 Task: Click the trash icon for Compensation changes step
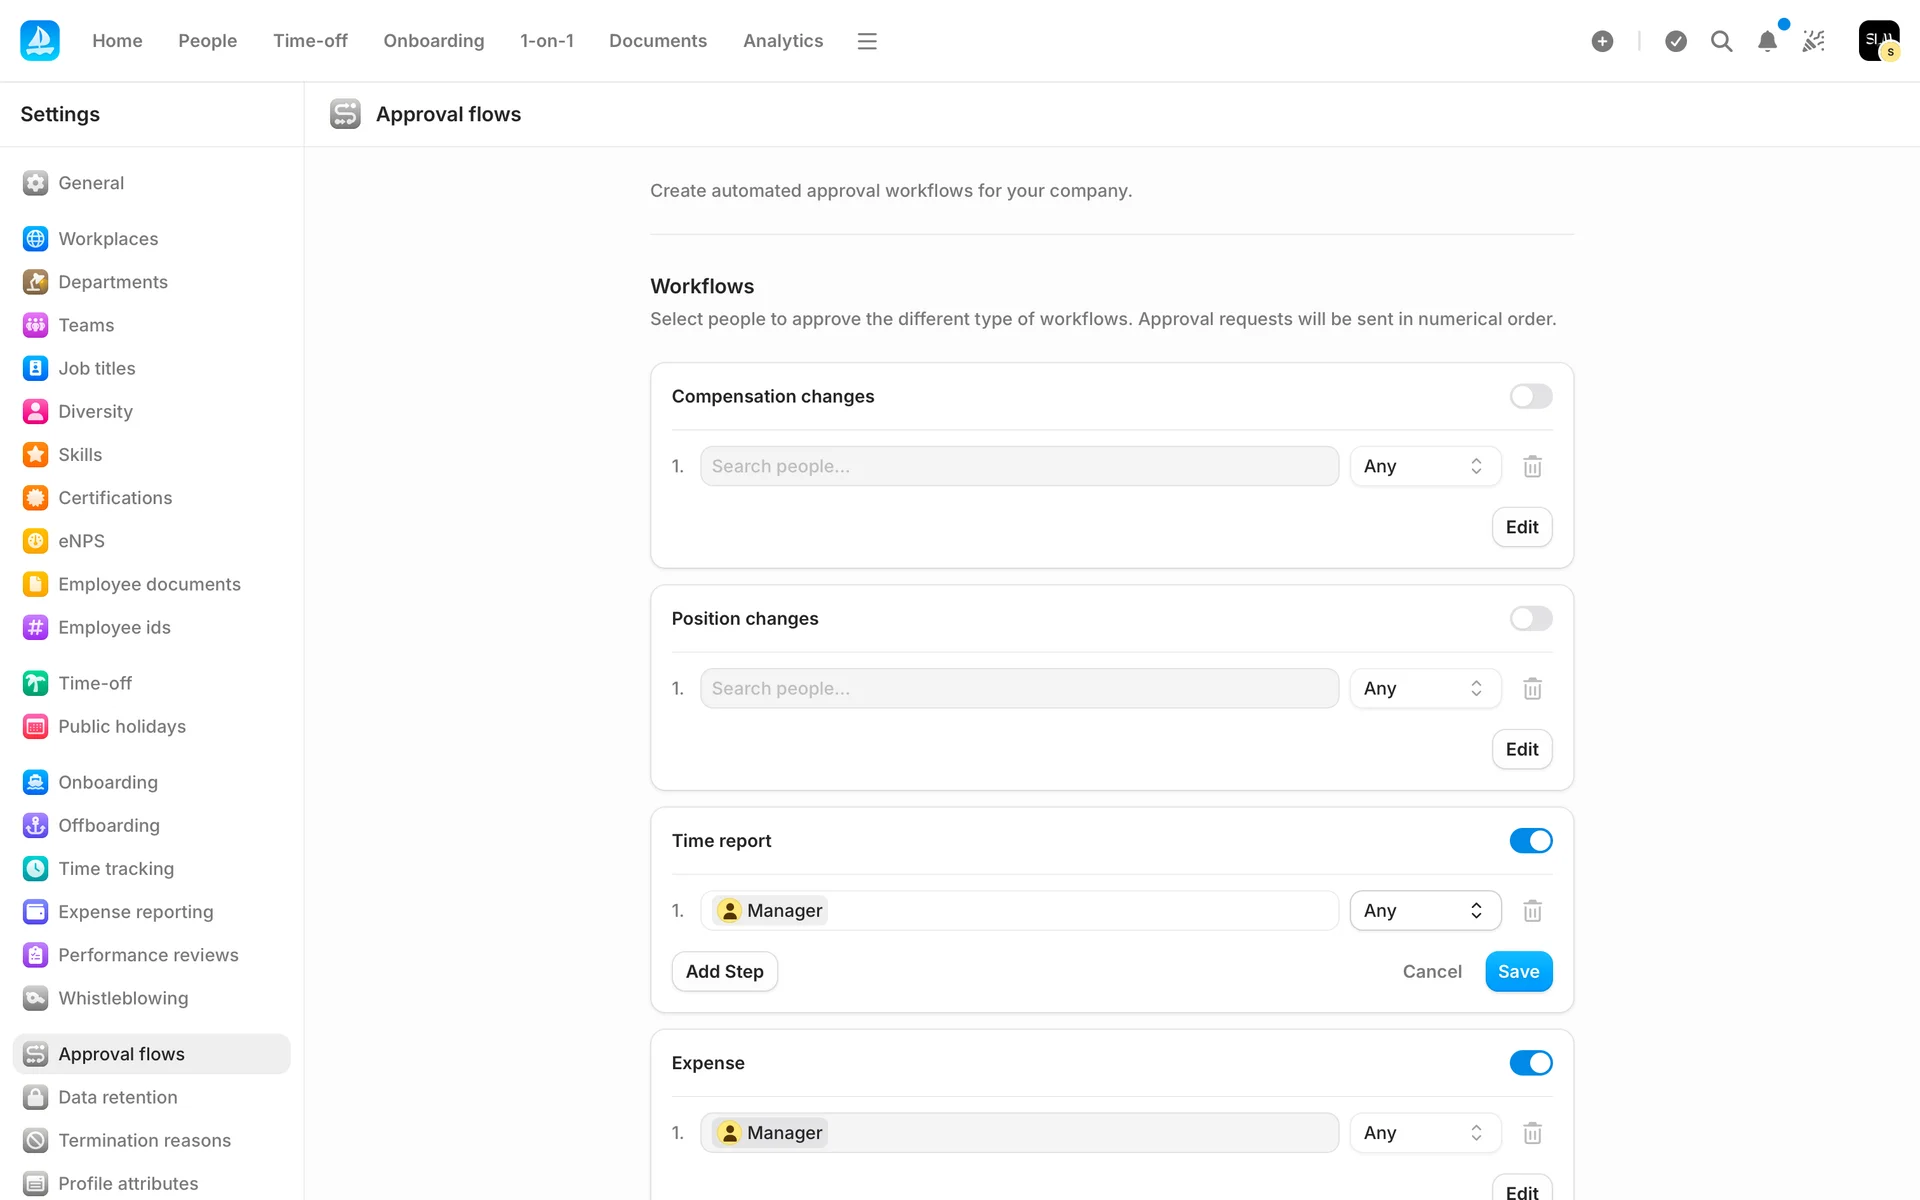click(1532, 467)
